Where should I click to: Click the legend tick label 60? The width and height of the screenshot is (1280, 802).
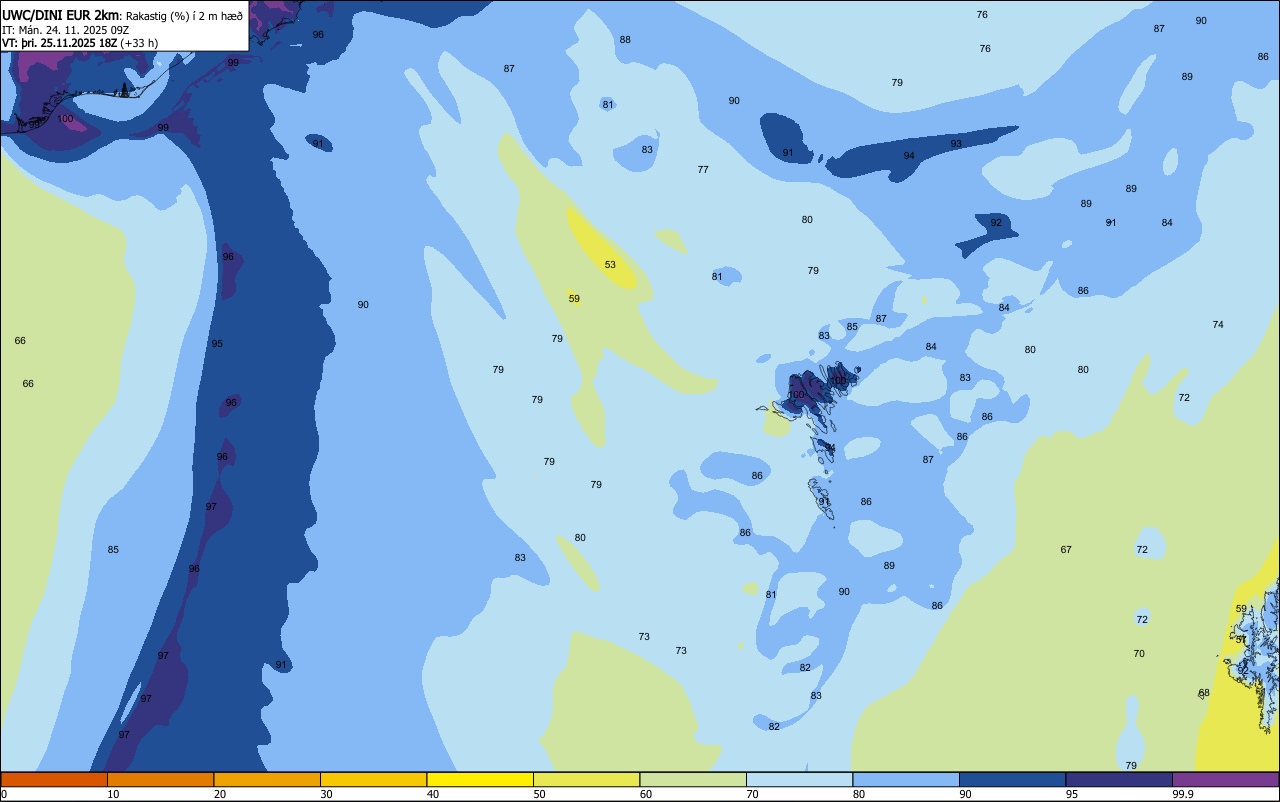point(646,794)
